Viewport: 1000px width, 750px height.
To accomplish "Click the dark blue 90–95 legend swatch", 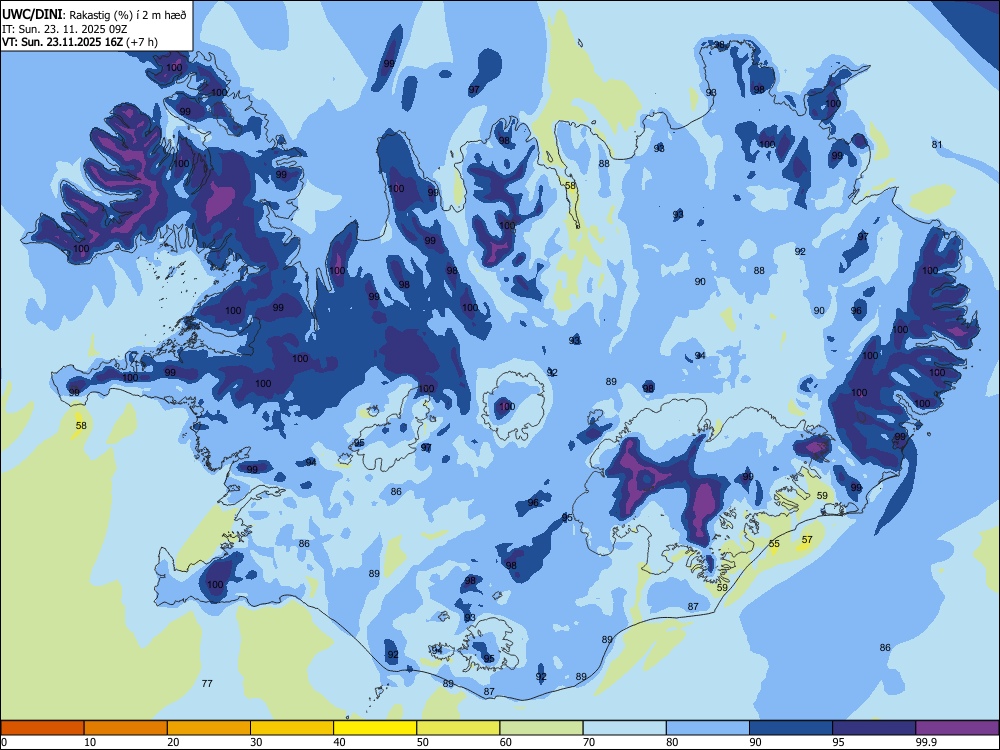I will tap(791, 728).
